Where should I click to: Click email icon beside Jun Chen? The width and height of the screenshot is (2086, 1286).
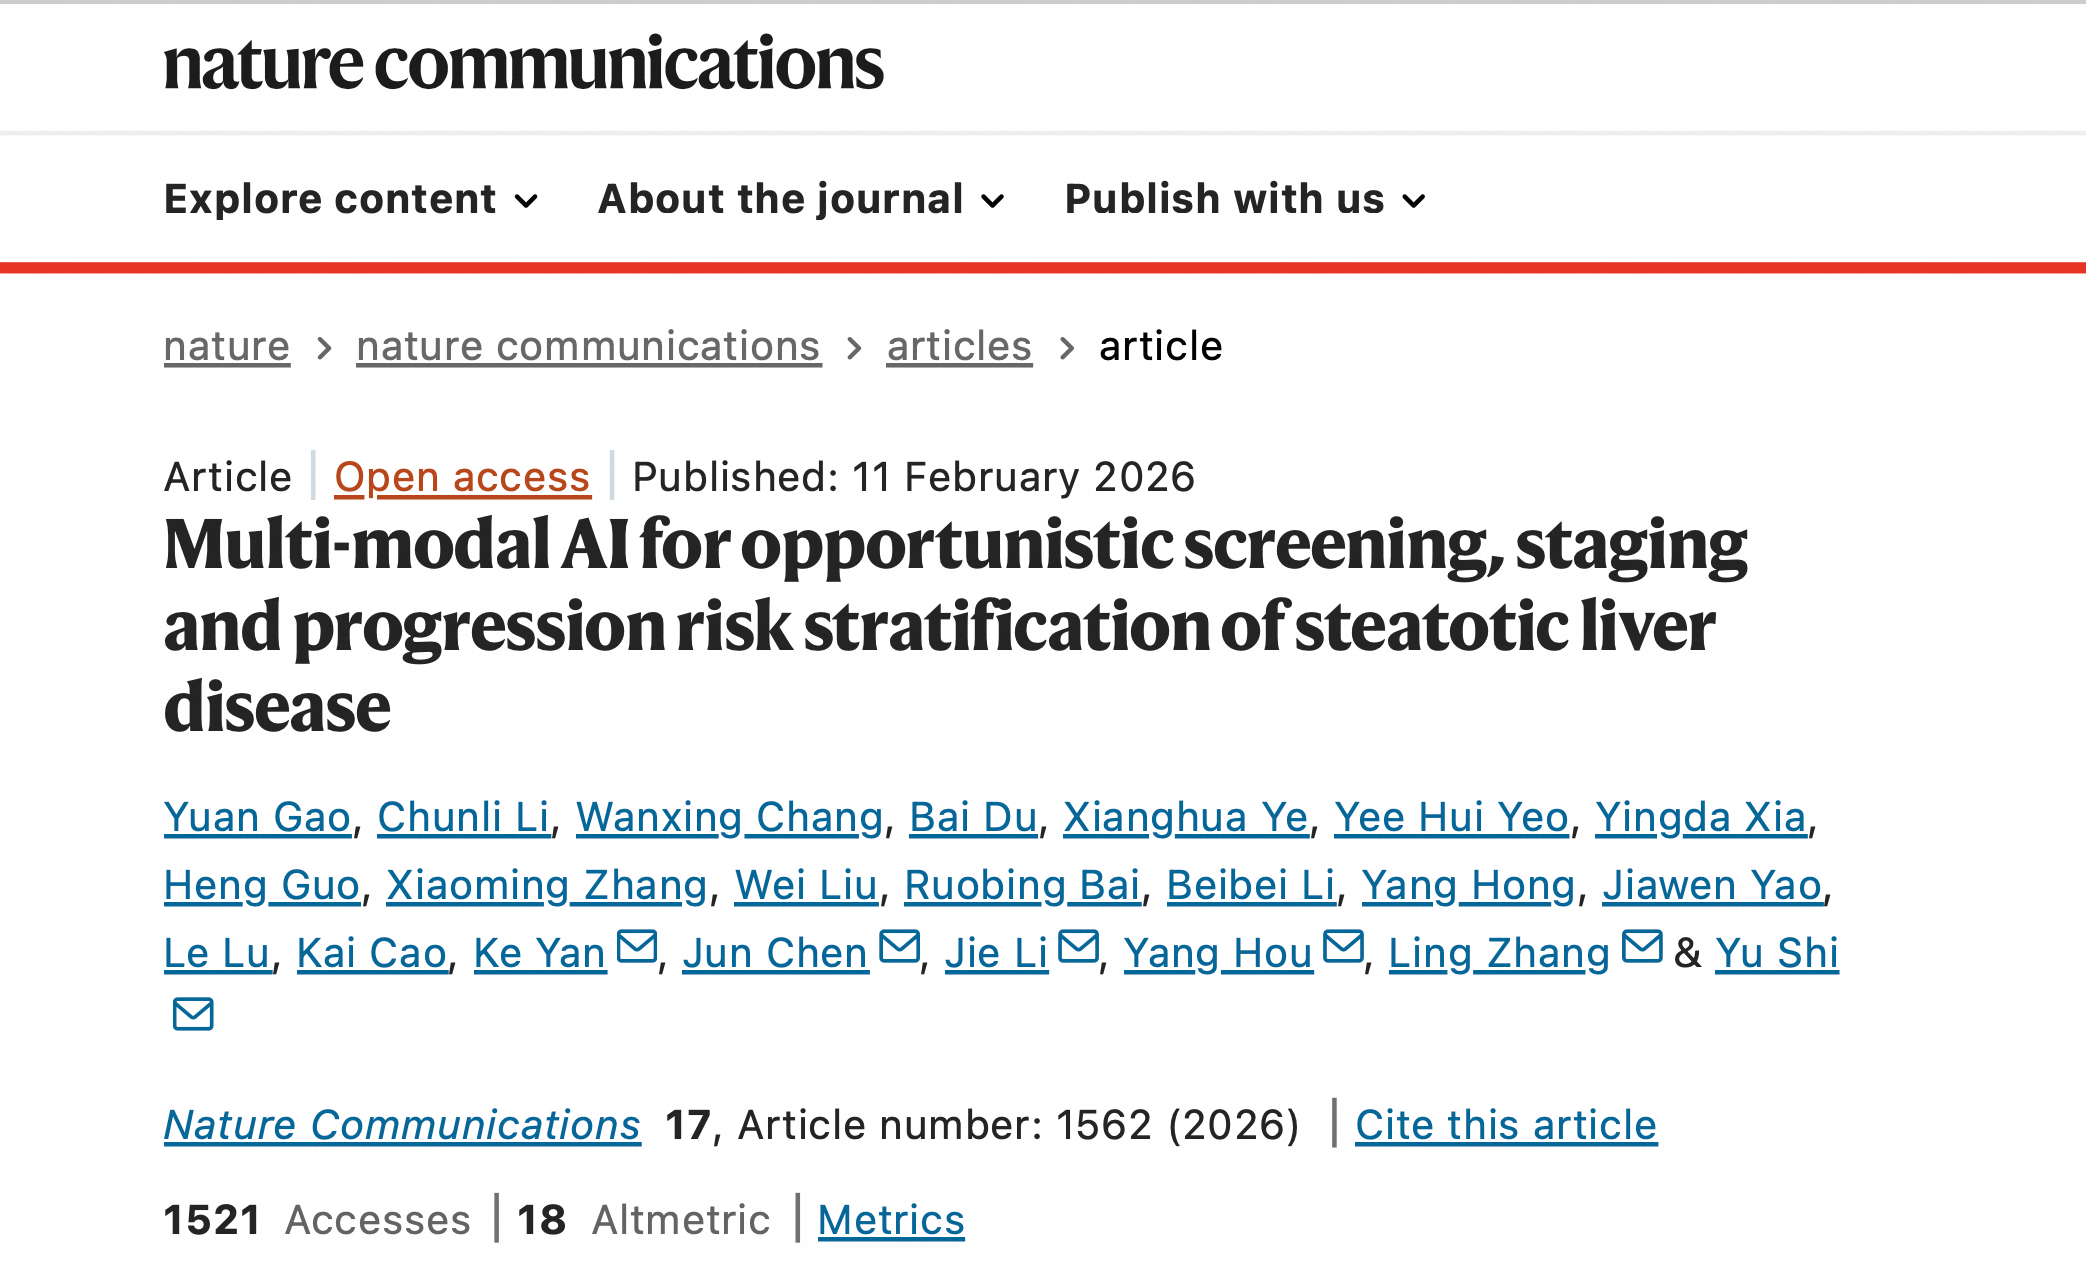(899, 946)
